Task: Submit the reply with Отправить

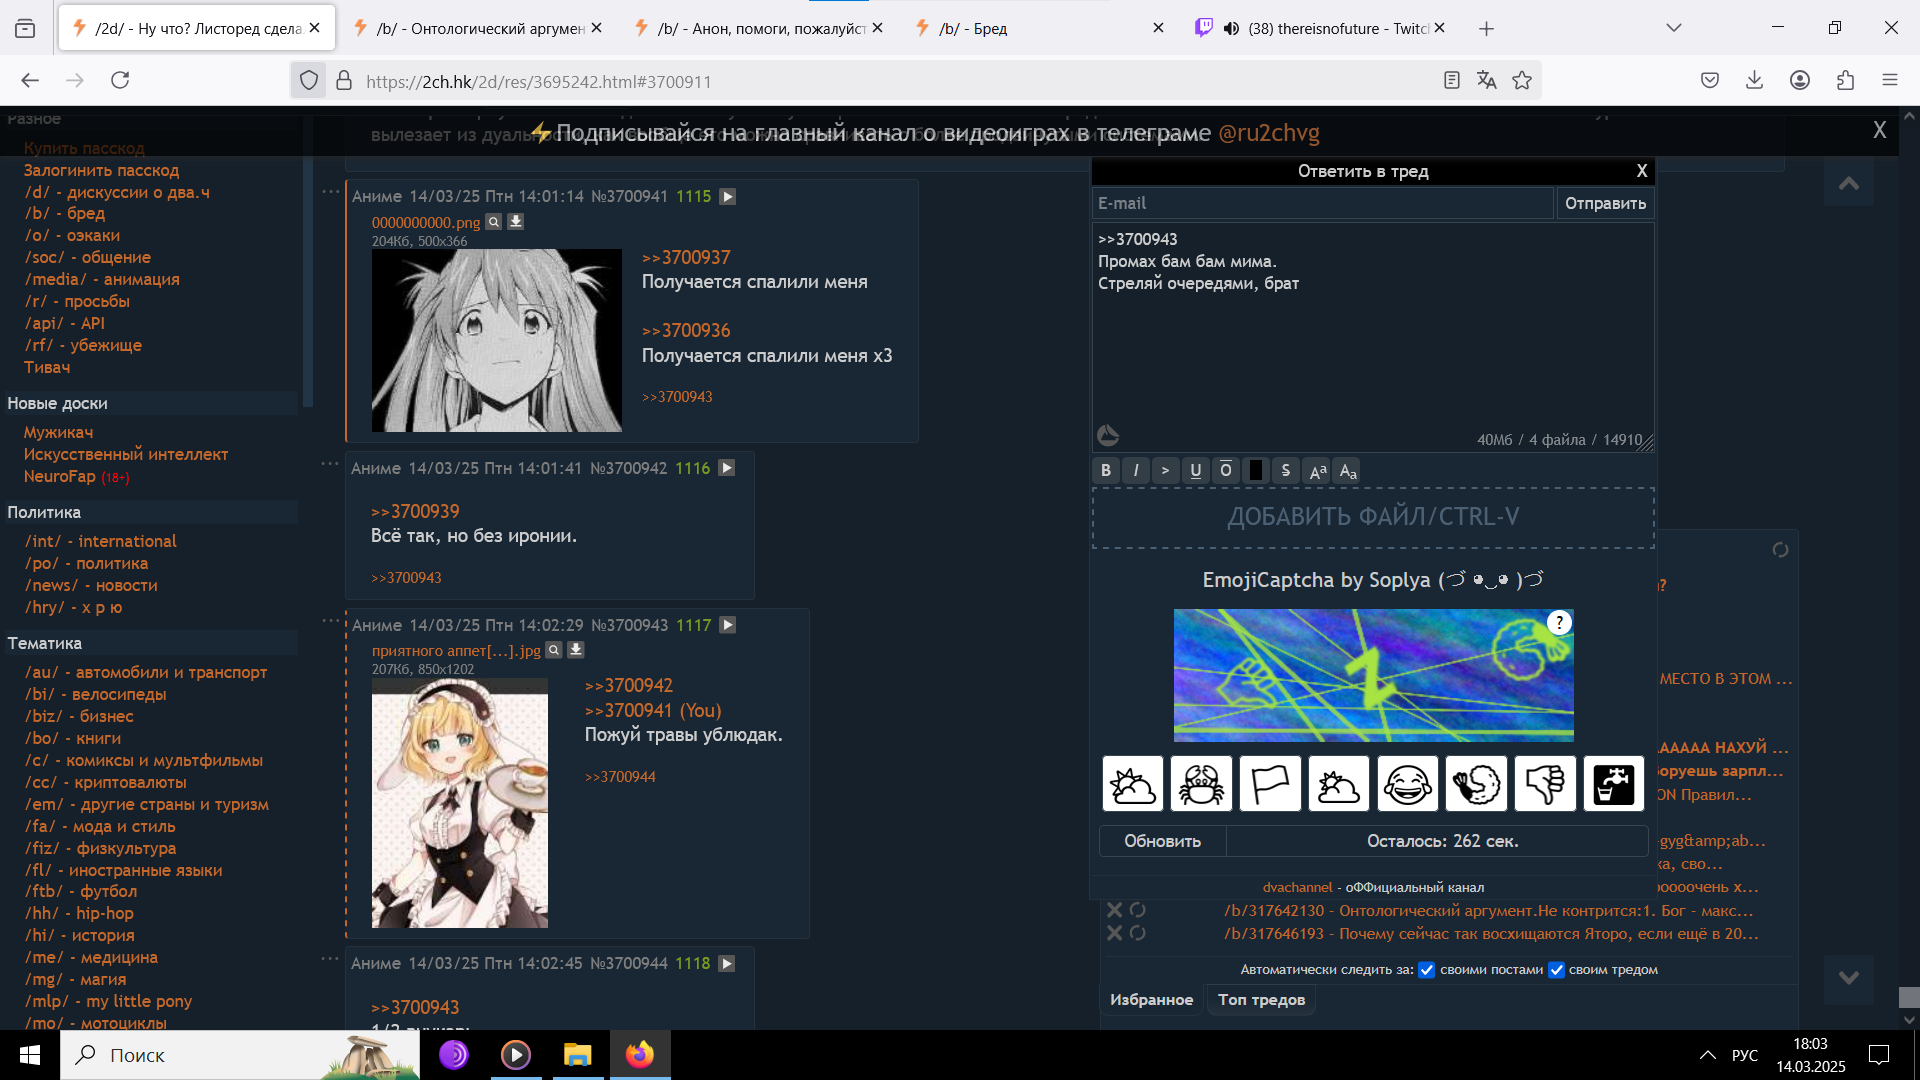Action: tap(1605, 203)
